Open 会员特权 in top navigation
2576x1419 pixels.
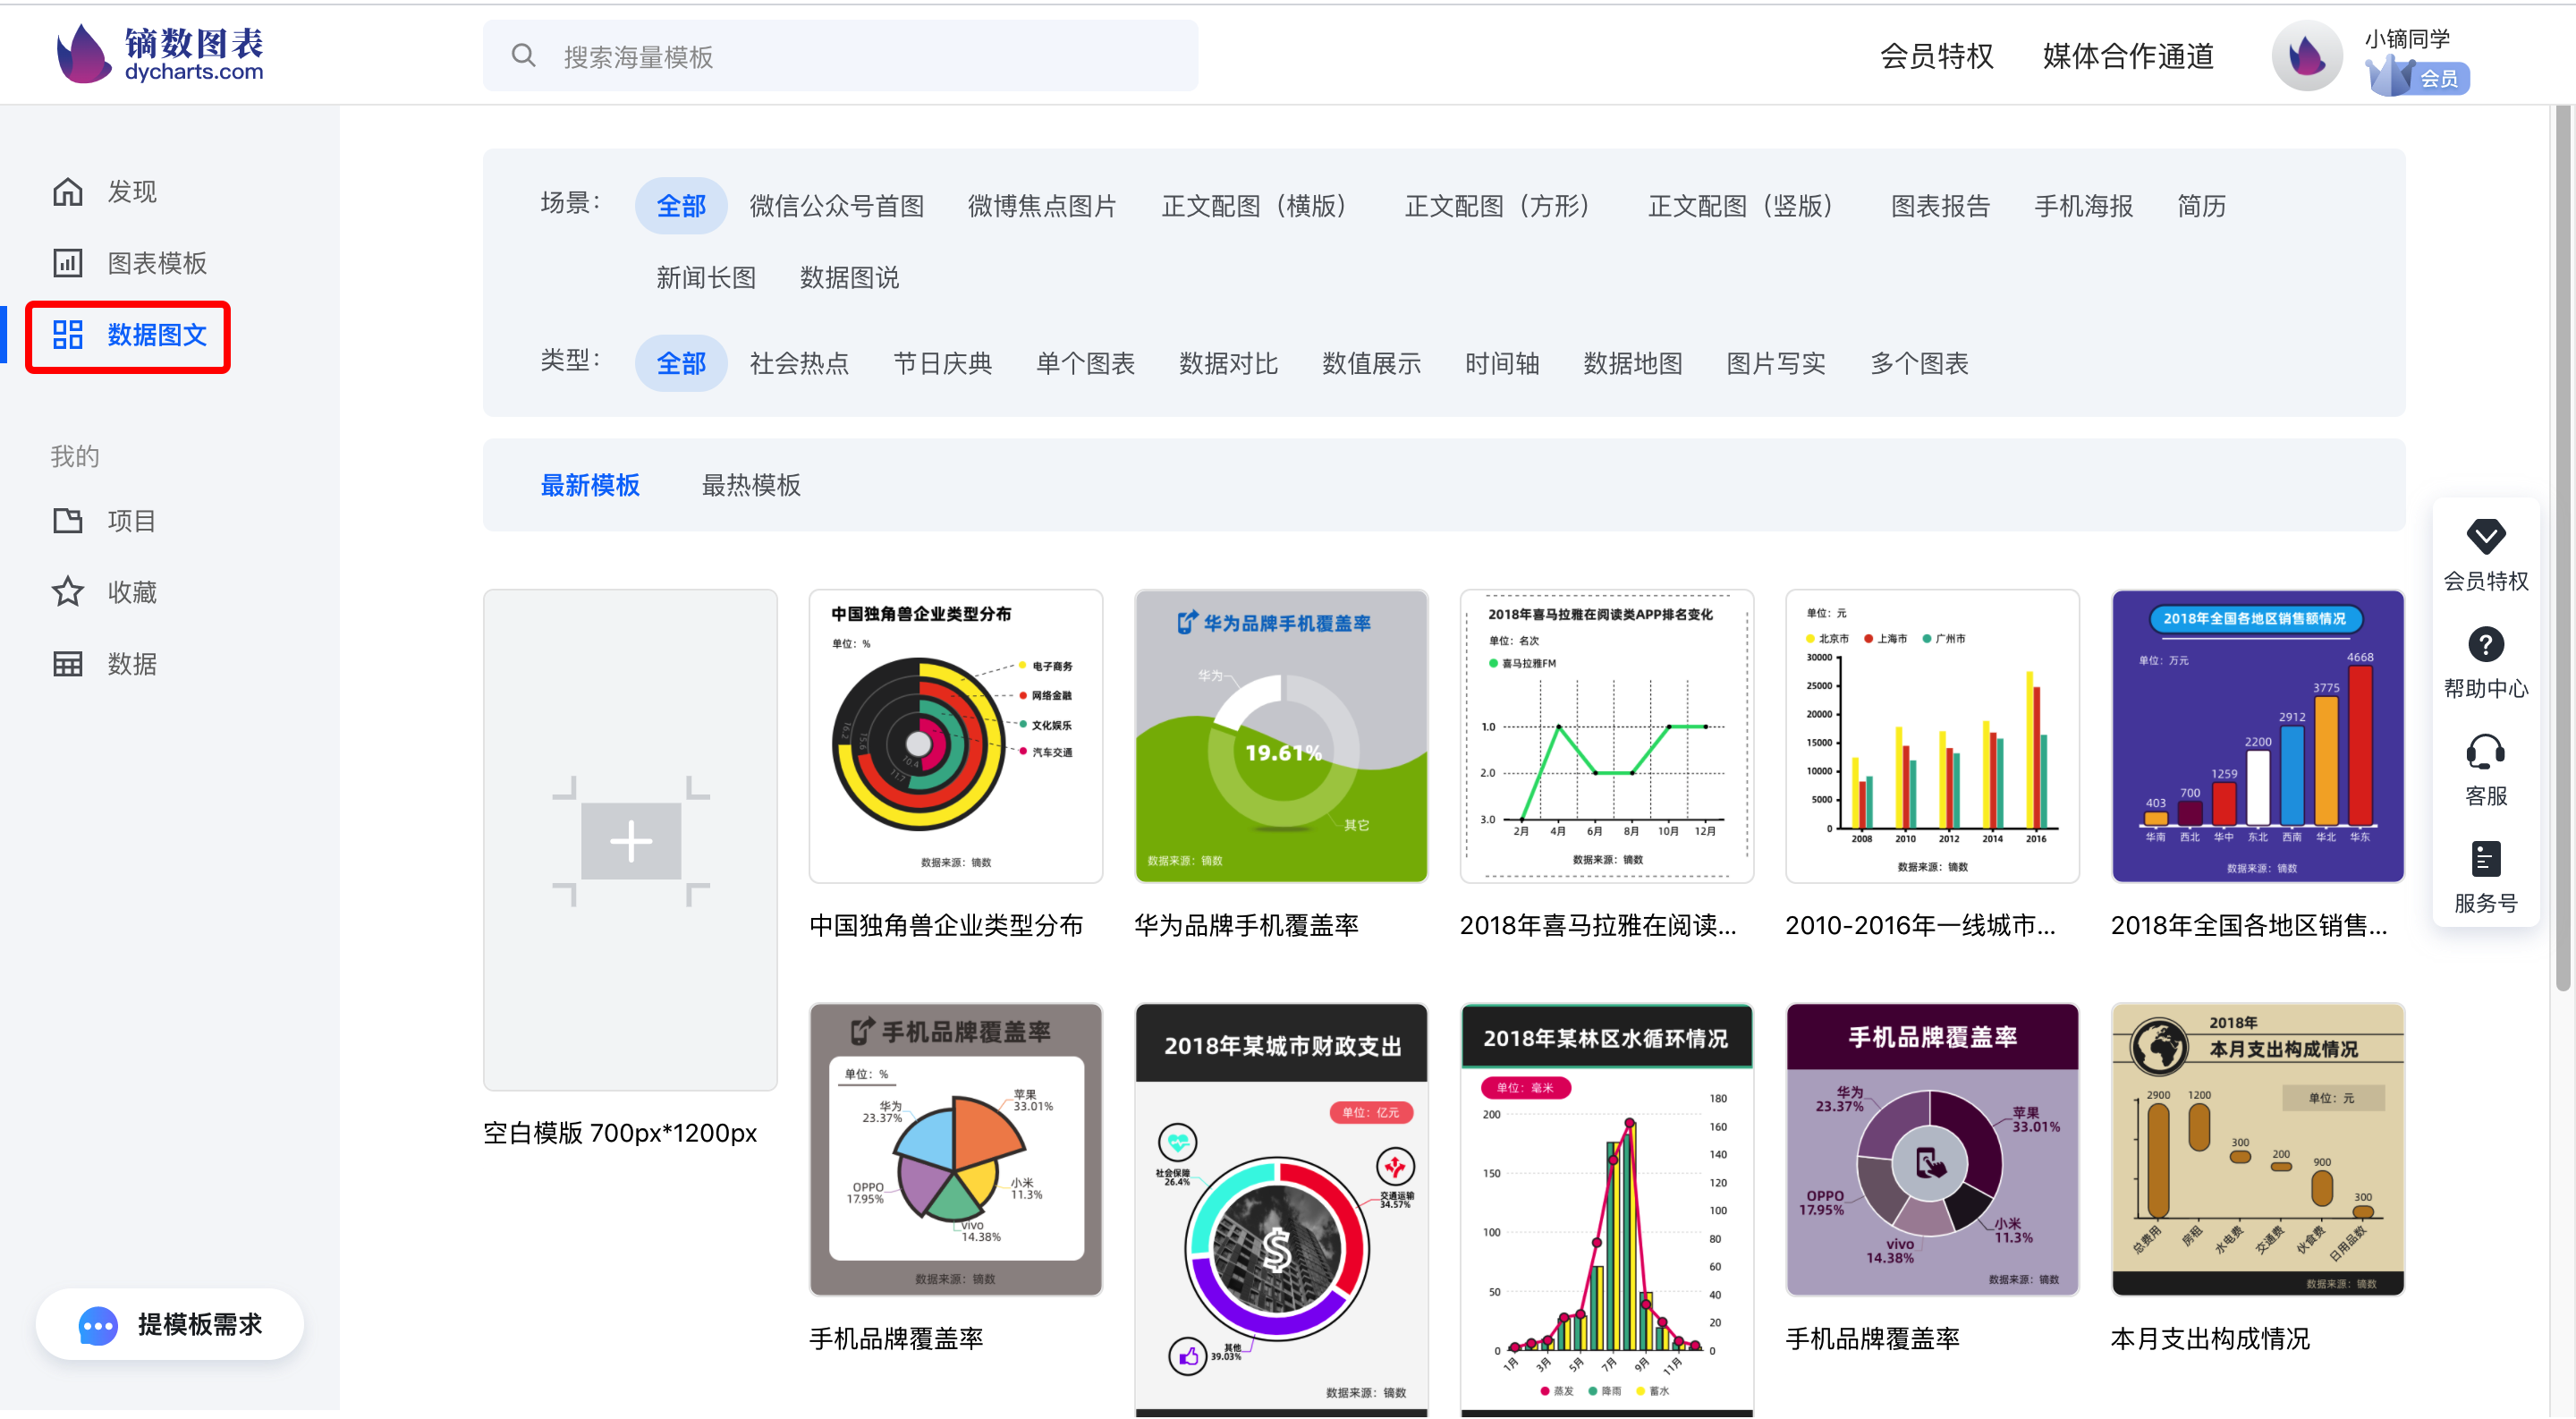tap(1936, 56)
